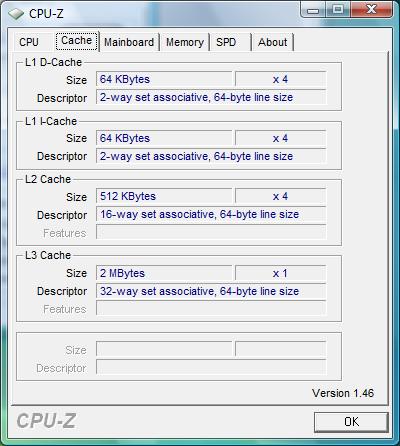Click the empty Size field in bottom group
The image size is (400, 446).
coord(164,350)
